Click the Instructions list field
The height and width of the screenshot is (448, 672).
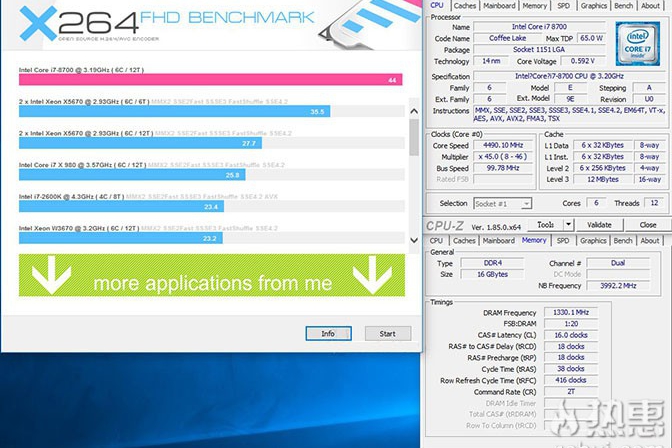pos(570,114)
